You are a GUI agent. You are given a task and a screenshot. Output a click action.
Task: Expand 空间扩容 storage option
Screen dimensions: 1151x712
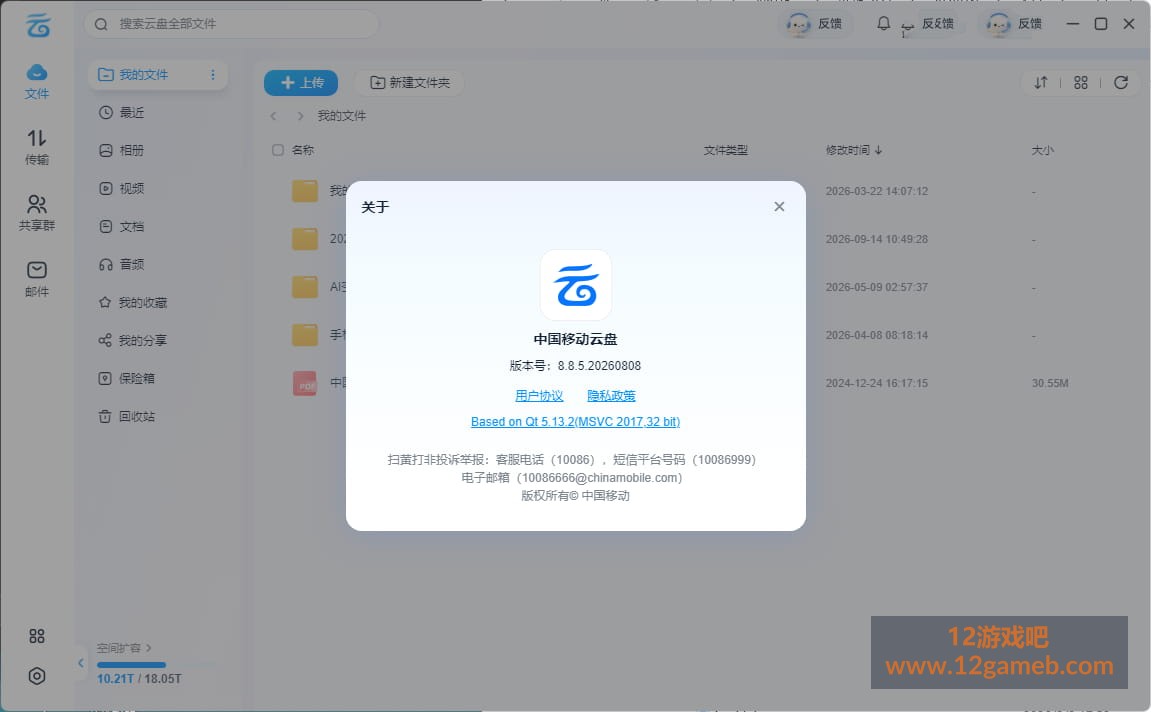coord(124,648)
